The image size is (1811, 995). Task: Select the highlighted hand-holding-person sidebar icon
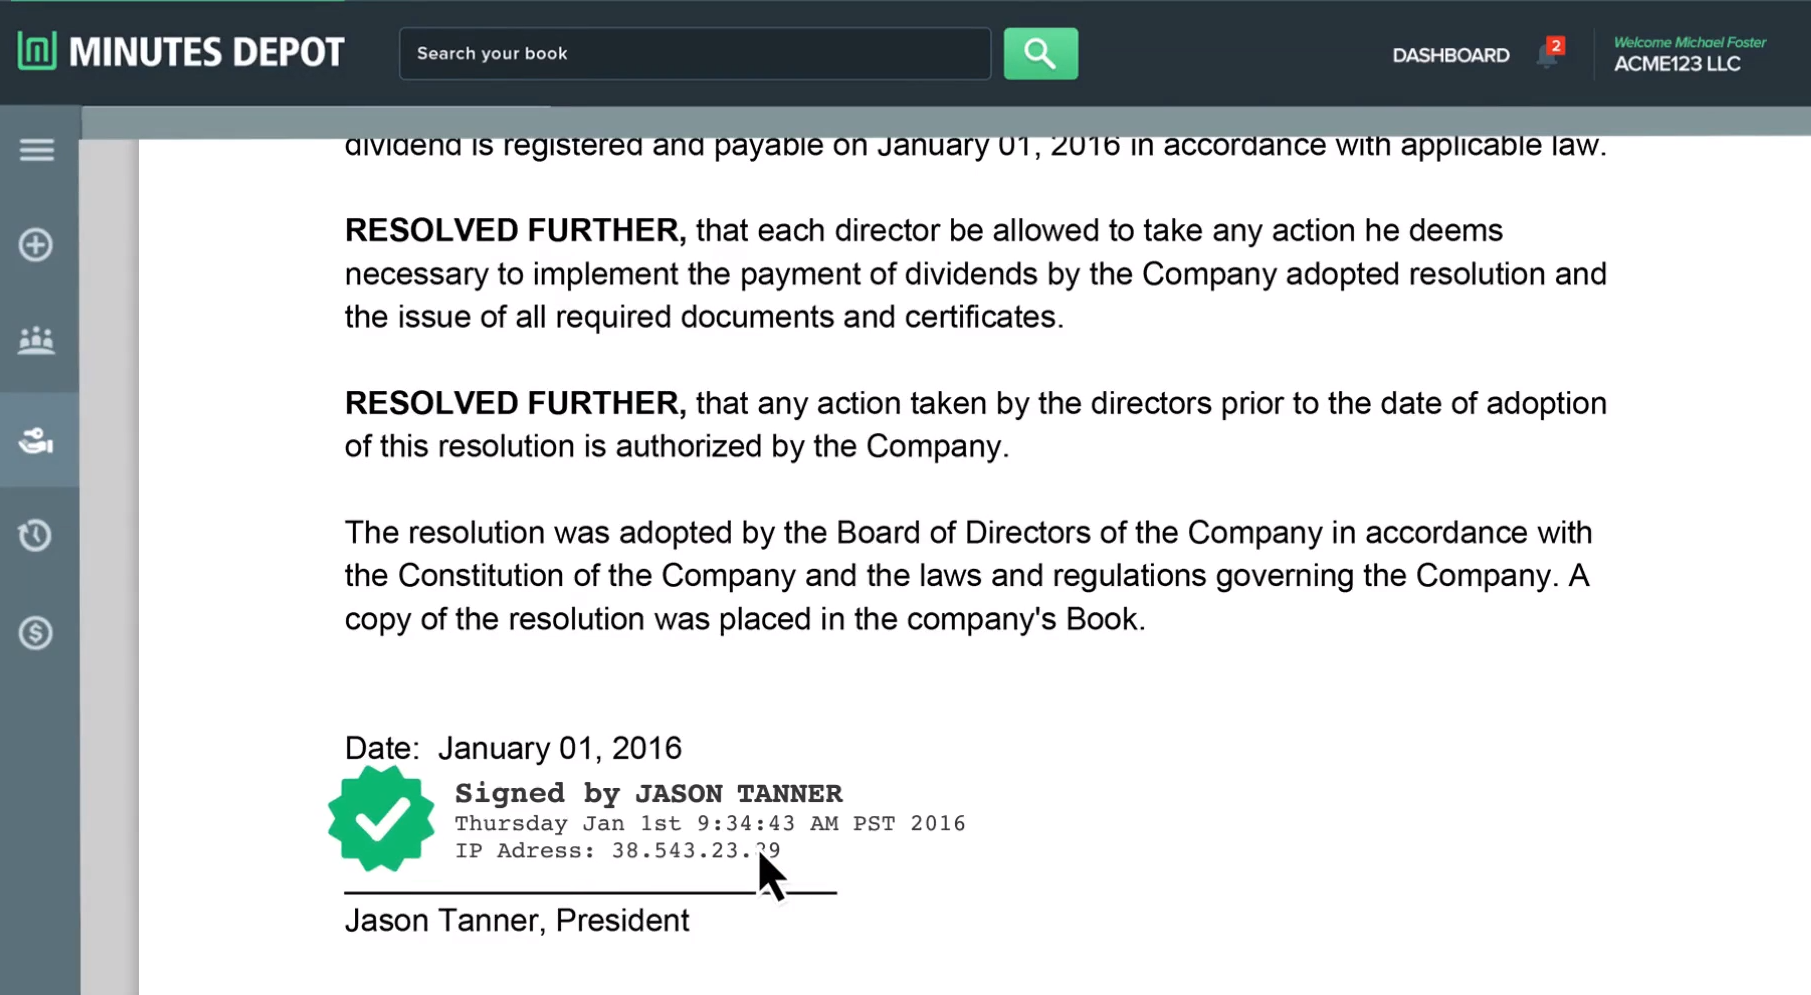point(36,440)
